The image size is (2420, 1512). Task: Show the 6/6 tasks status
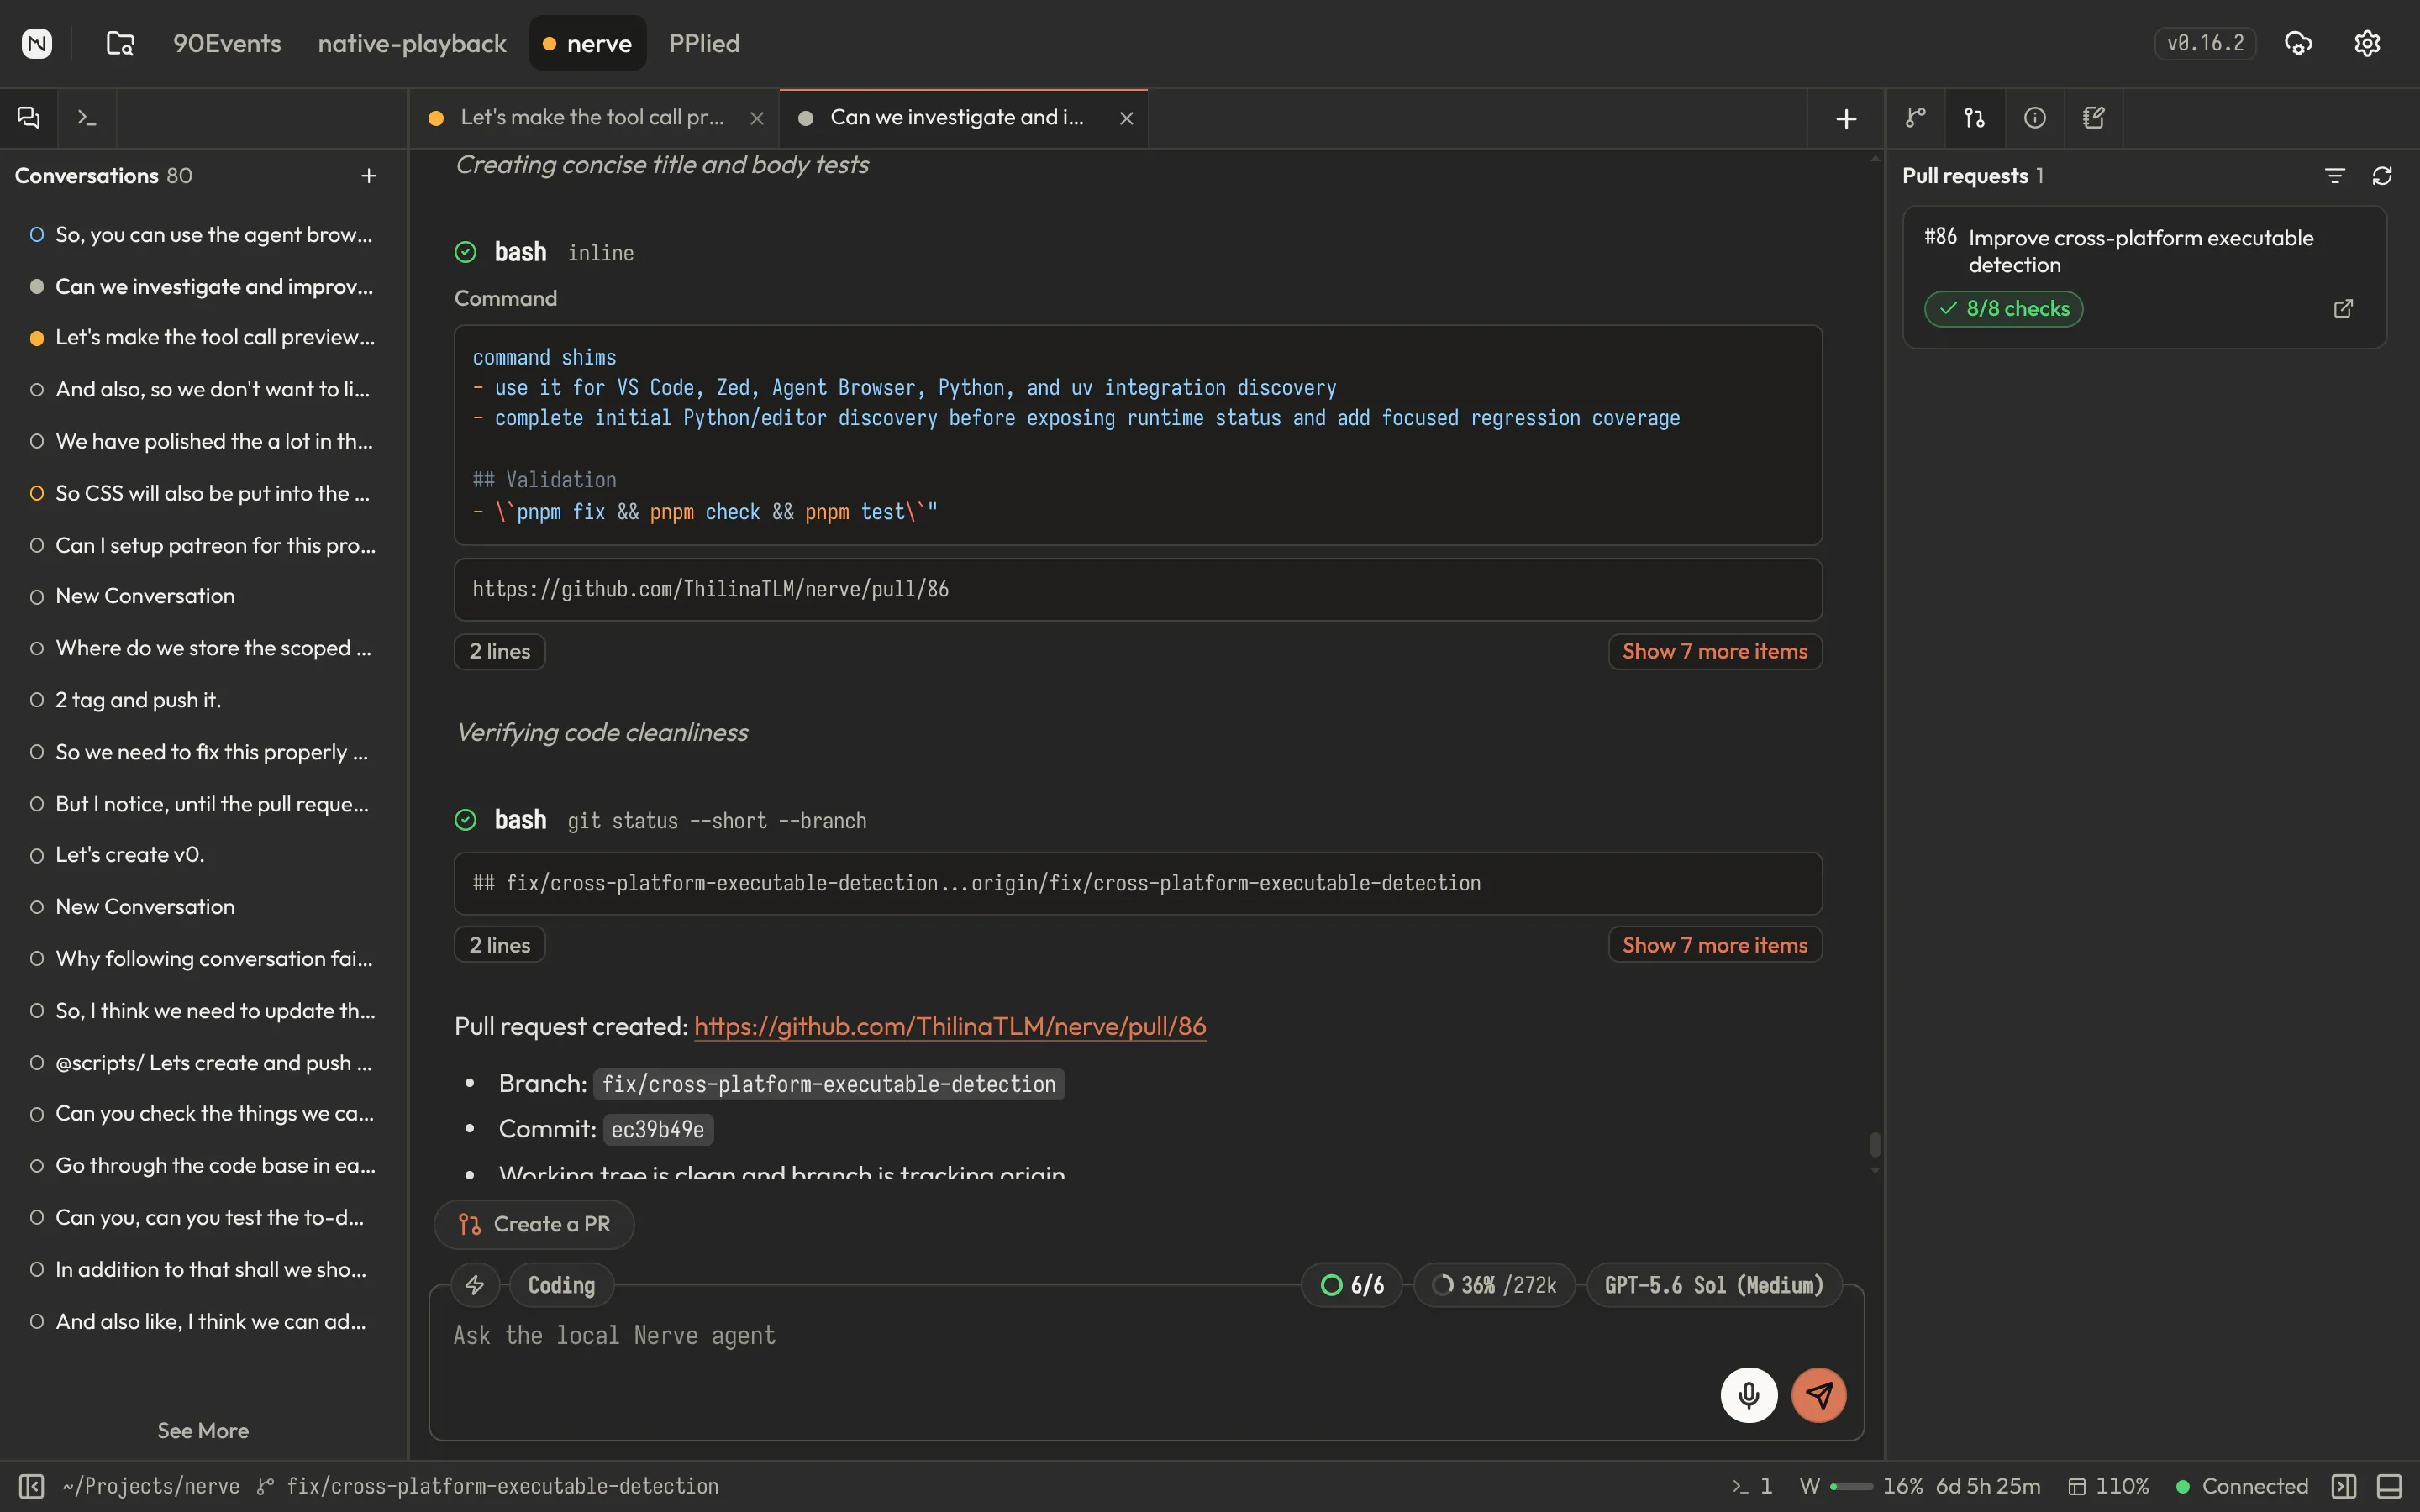[1352, 1285]
